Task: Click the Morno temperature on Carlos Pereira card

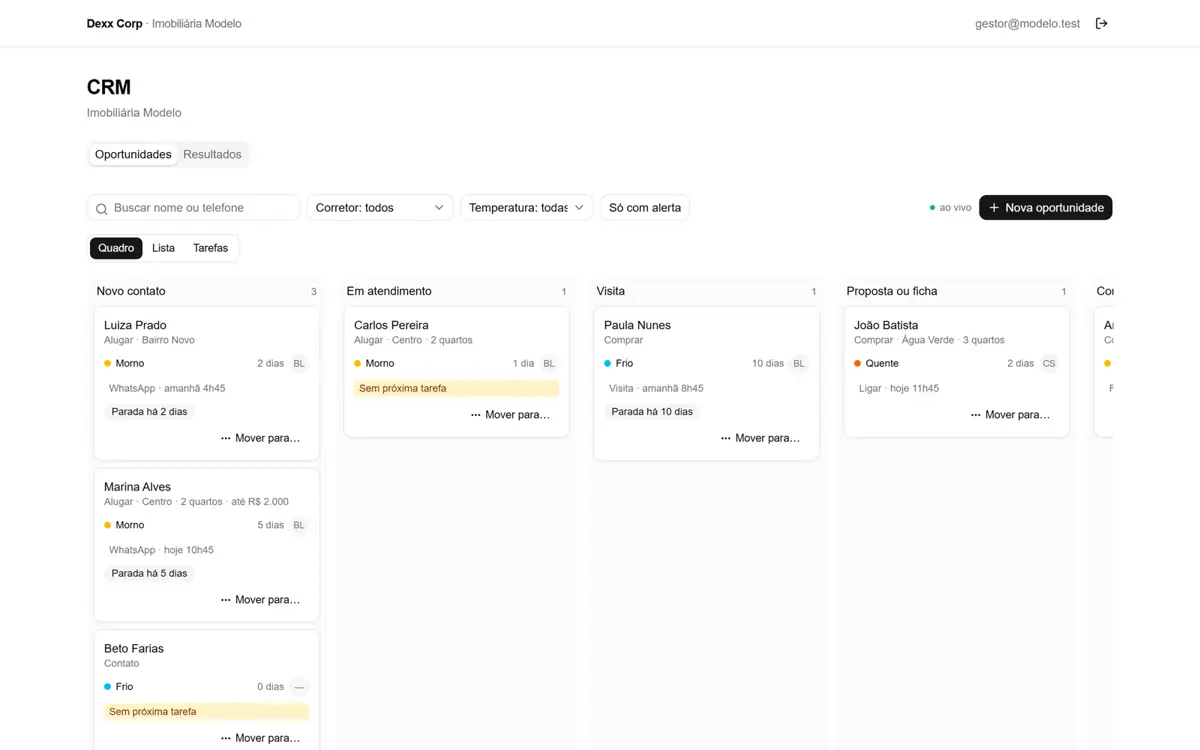Action: click(374, 364)
